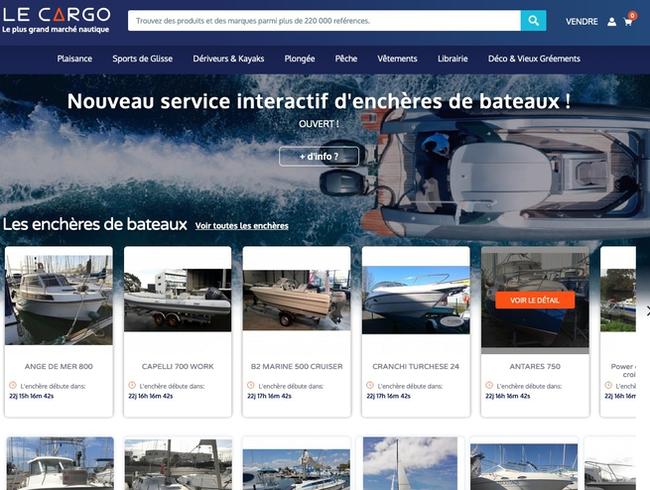Image resolution: width=650 pixels, height=490 pixels.
Task: Open the shopping cart icon
Action: click(x=628, y=22)
